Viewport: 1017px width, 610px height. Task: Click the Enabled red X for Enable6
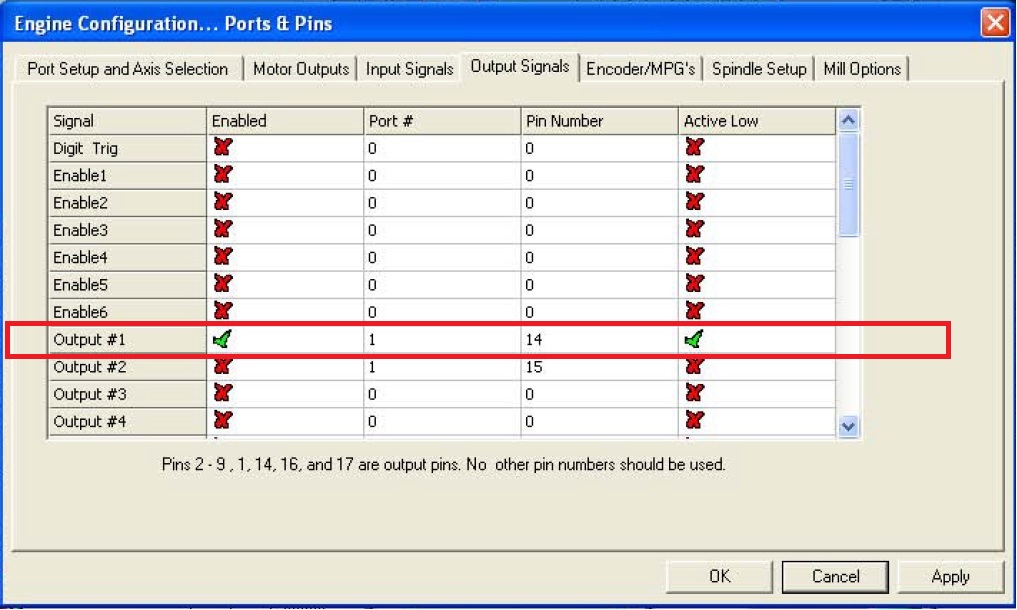click(222, 311)
